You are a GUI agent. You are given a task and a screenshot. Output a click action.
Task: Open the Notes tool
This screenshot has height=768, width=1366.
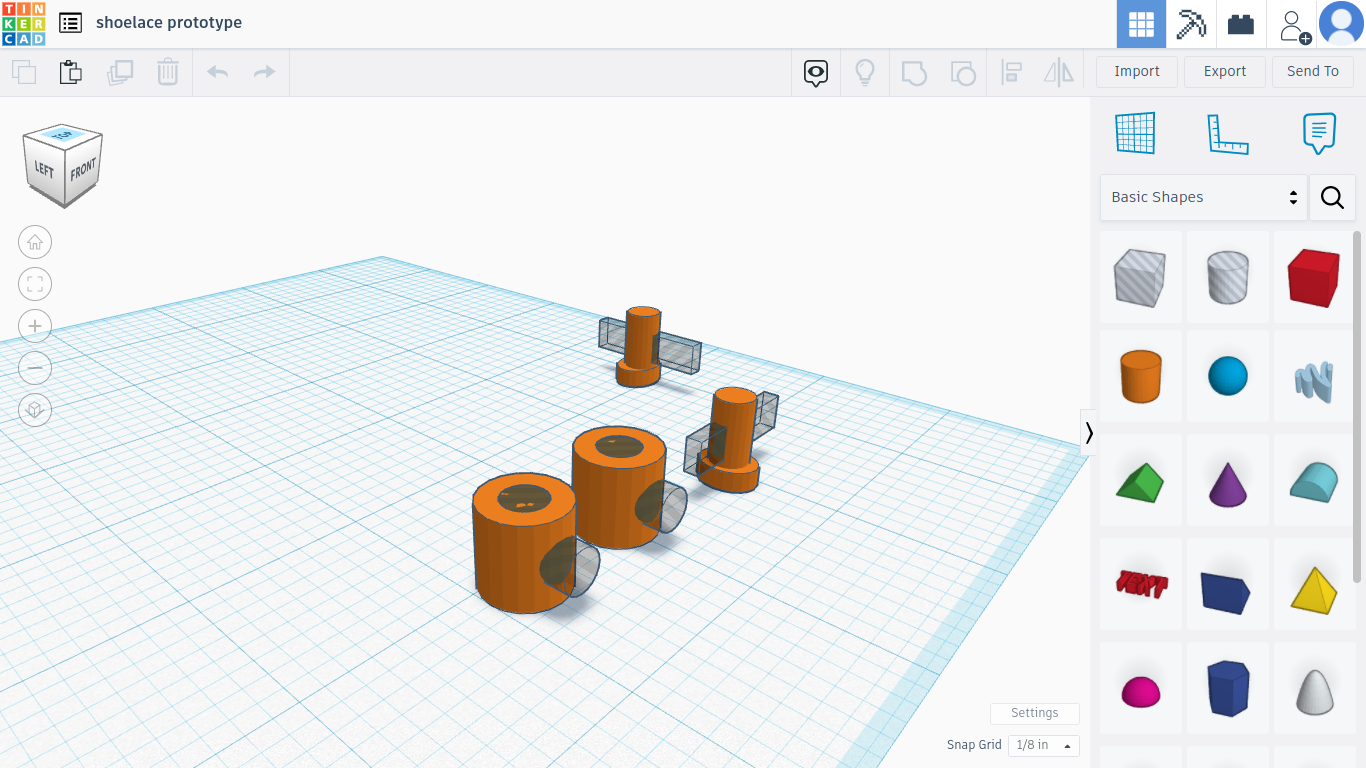(x=1319, y=133)
